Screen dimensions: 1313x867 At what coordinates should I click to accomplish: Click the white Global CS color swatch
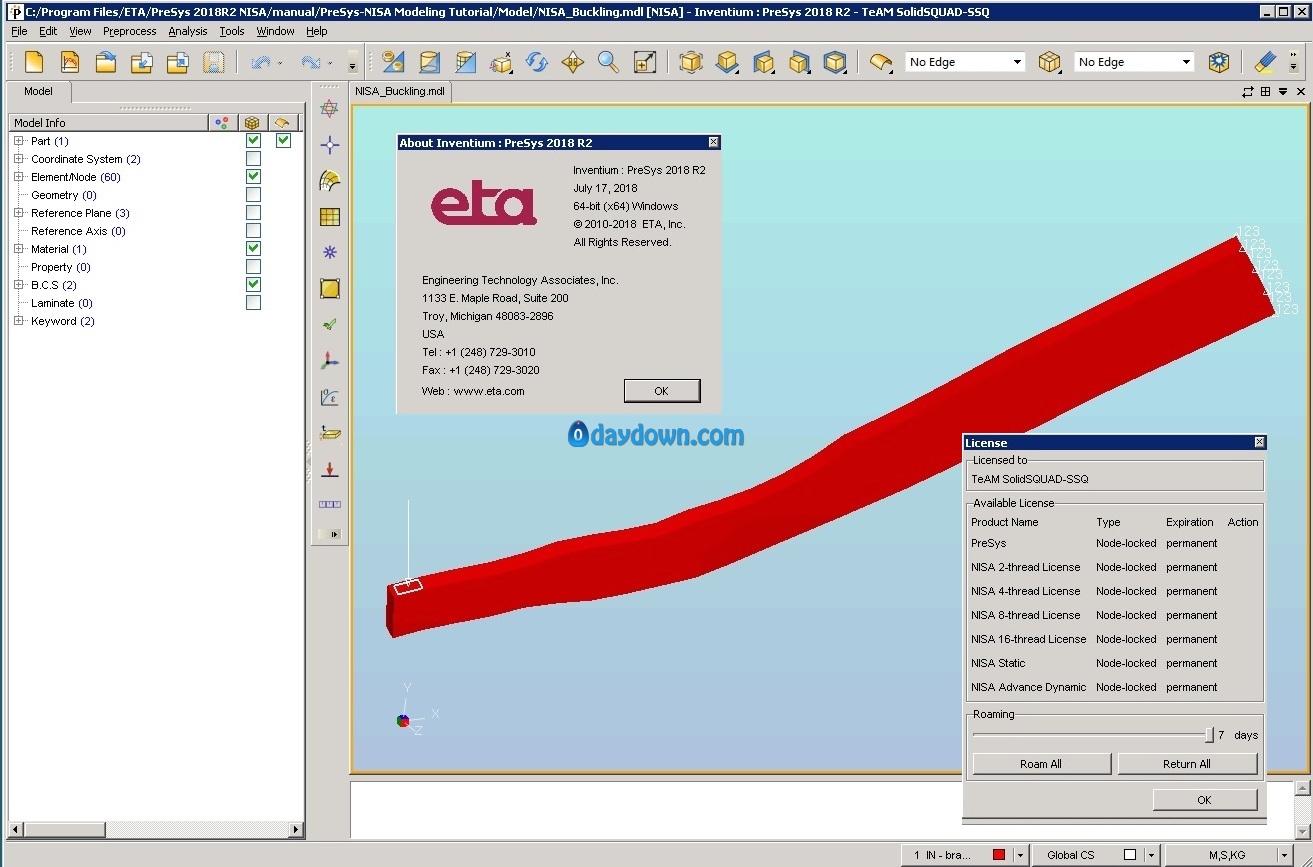[1130, 855]
